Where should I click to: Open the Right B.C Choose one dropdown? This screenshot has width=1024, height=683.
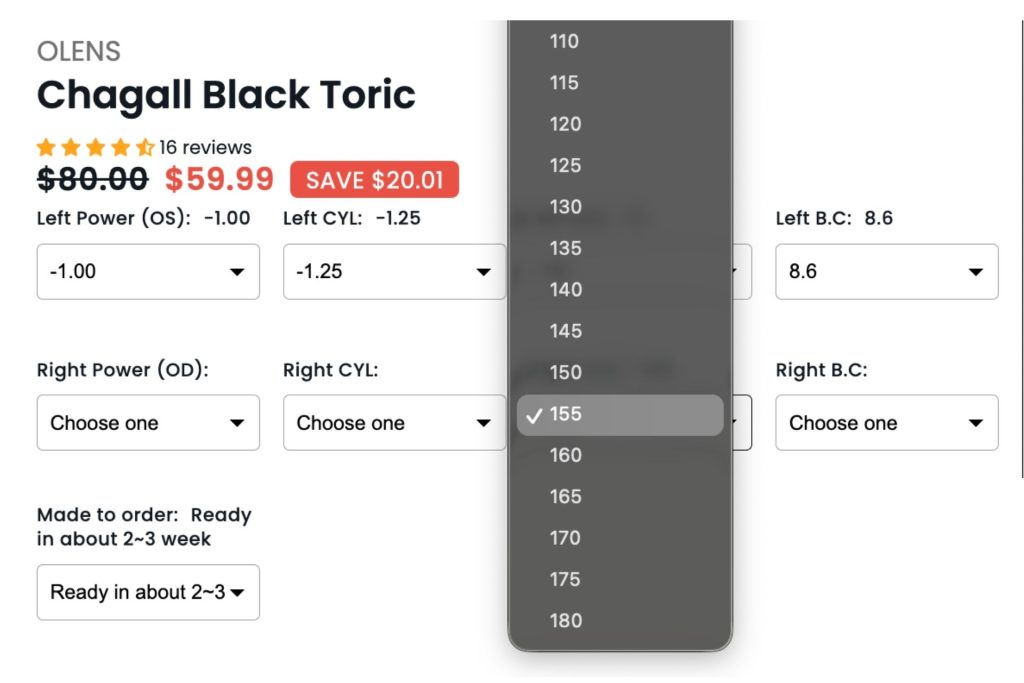click(x=887, y=422)
